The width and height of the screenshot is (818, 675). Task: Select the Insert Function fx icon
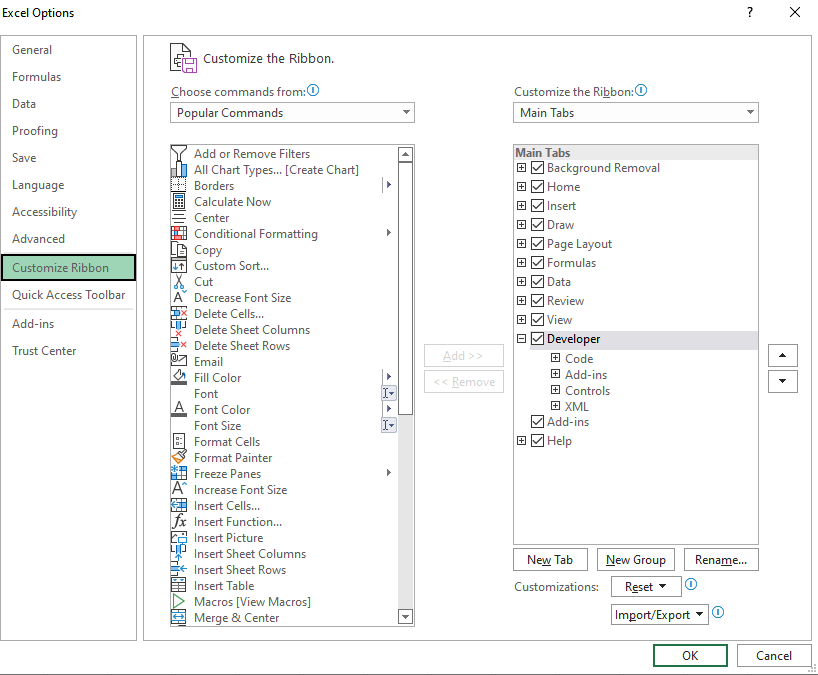(x=179, y=522)
